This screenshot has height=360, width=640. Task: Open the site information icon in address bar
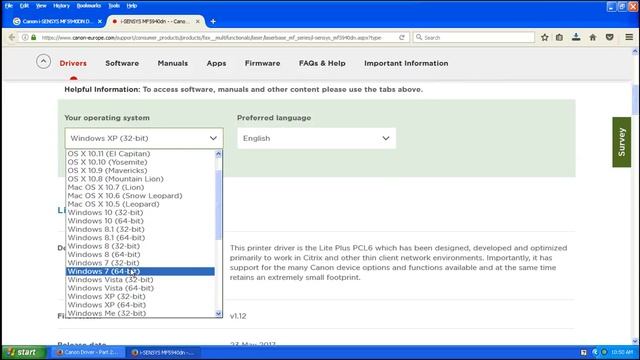(x=25, y=37)
